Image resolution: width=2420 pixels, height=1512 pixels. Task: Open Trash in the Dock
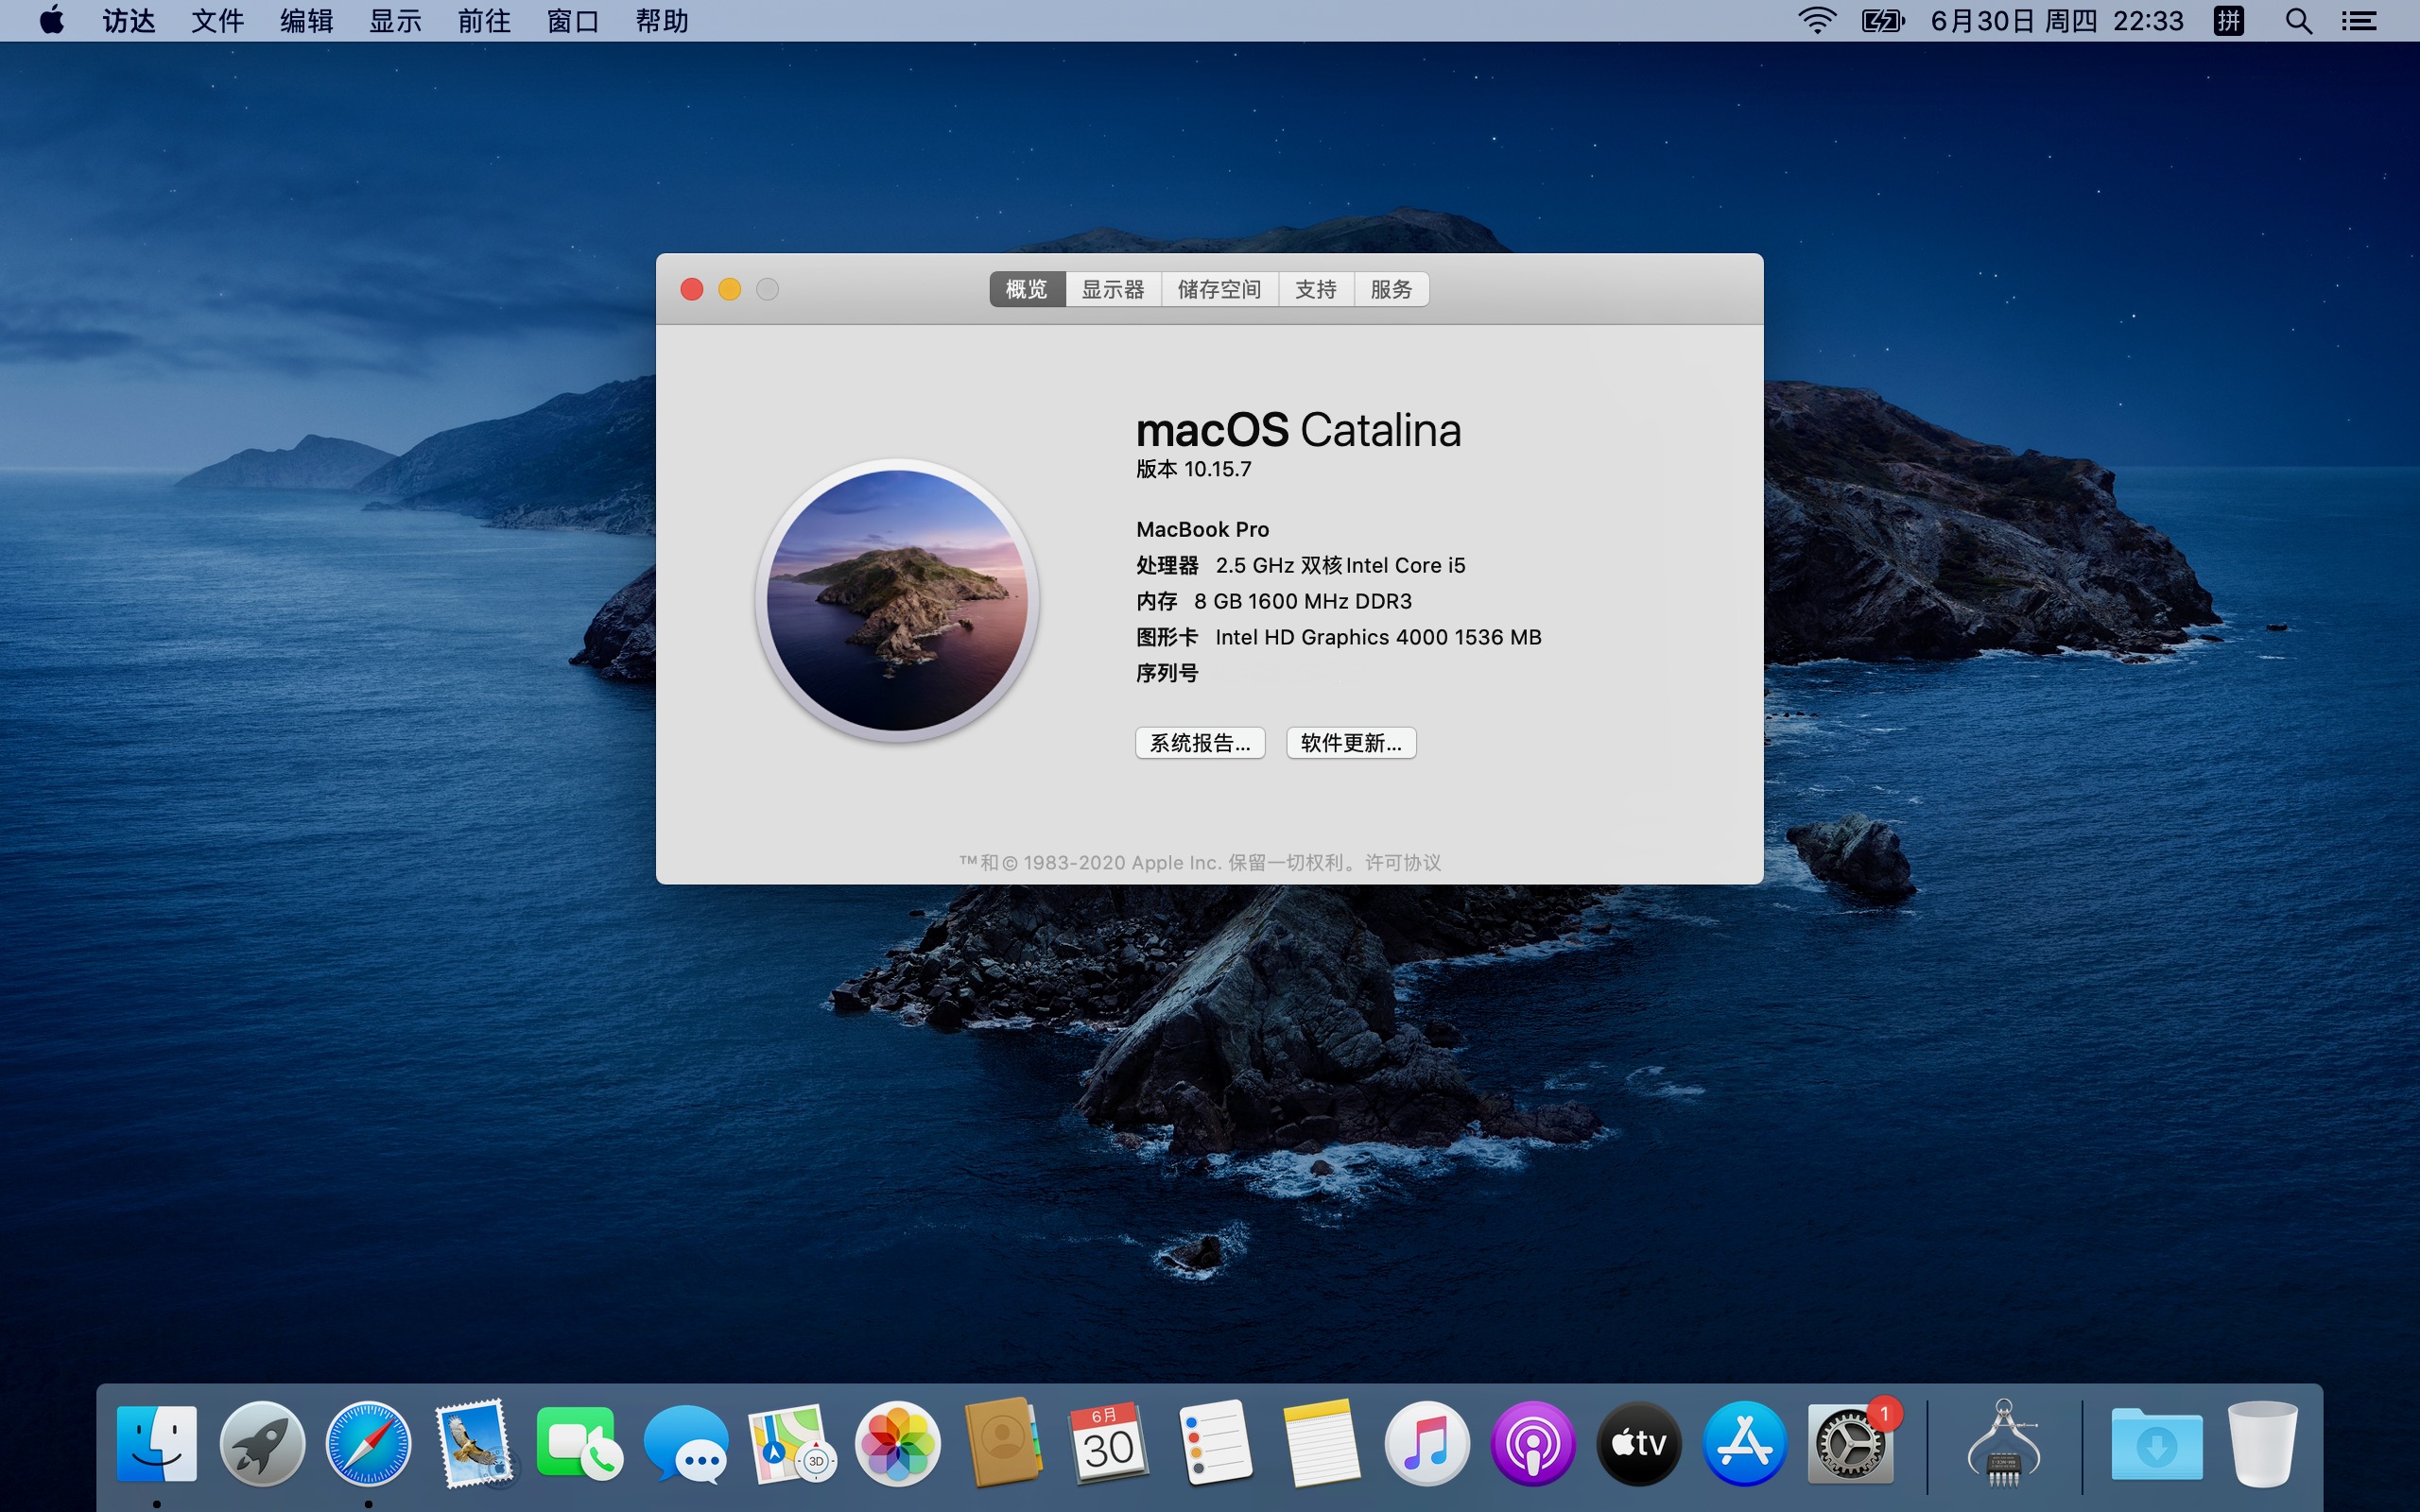click(x=2263, y=1443)
